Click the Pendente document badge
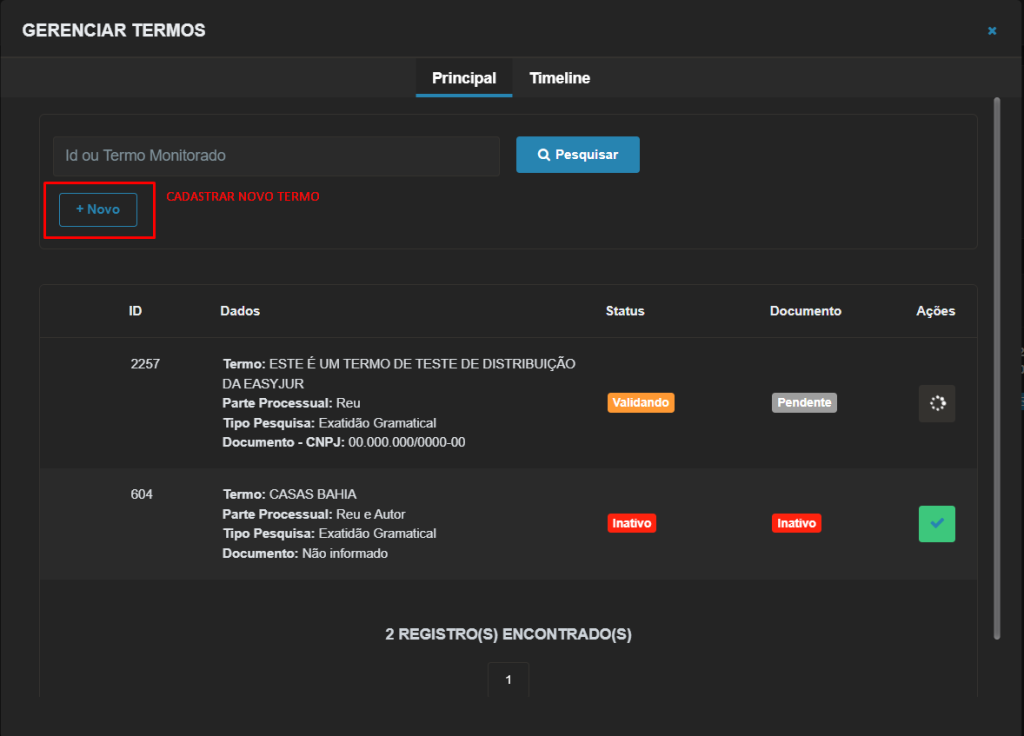 click(804, 402)
